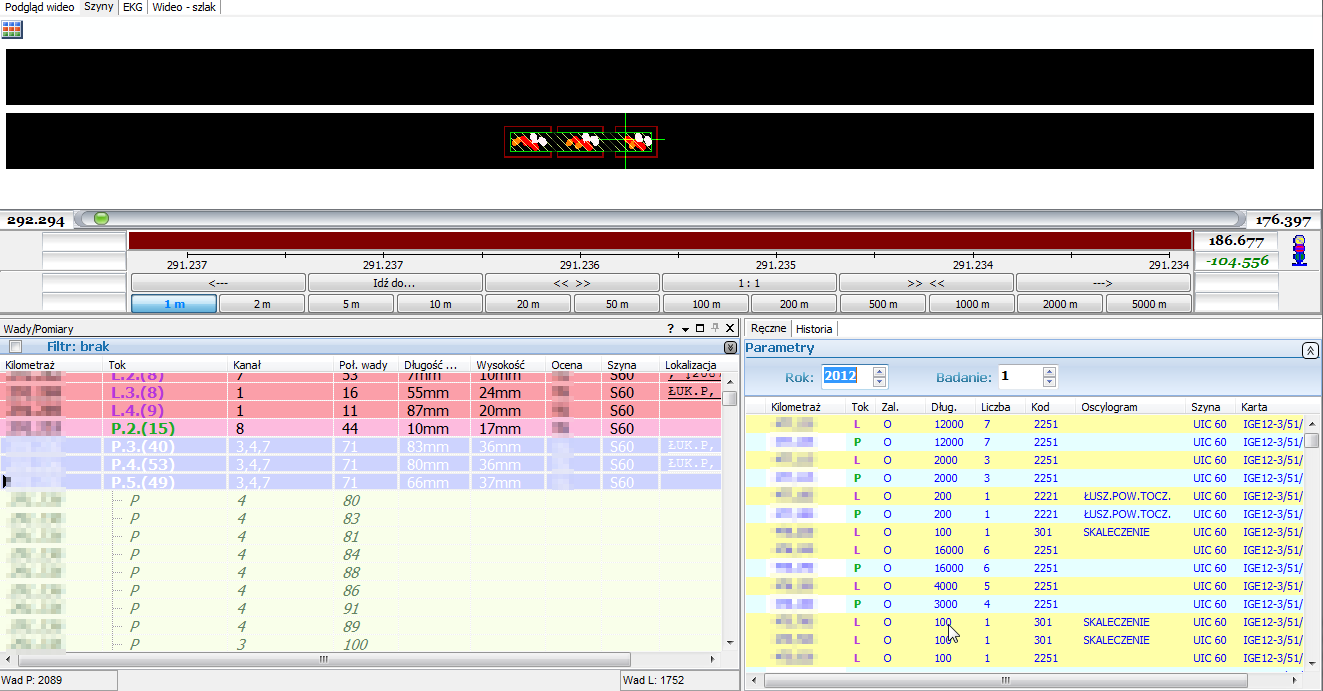Image resolution: width=1323 pixels, height=691 pixels.
Task: Open the EKG tab
Action: [x=132, y=7]
